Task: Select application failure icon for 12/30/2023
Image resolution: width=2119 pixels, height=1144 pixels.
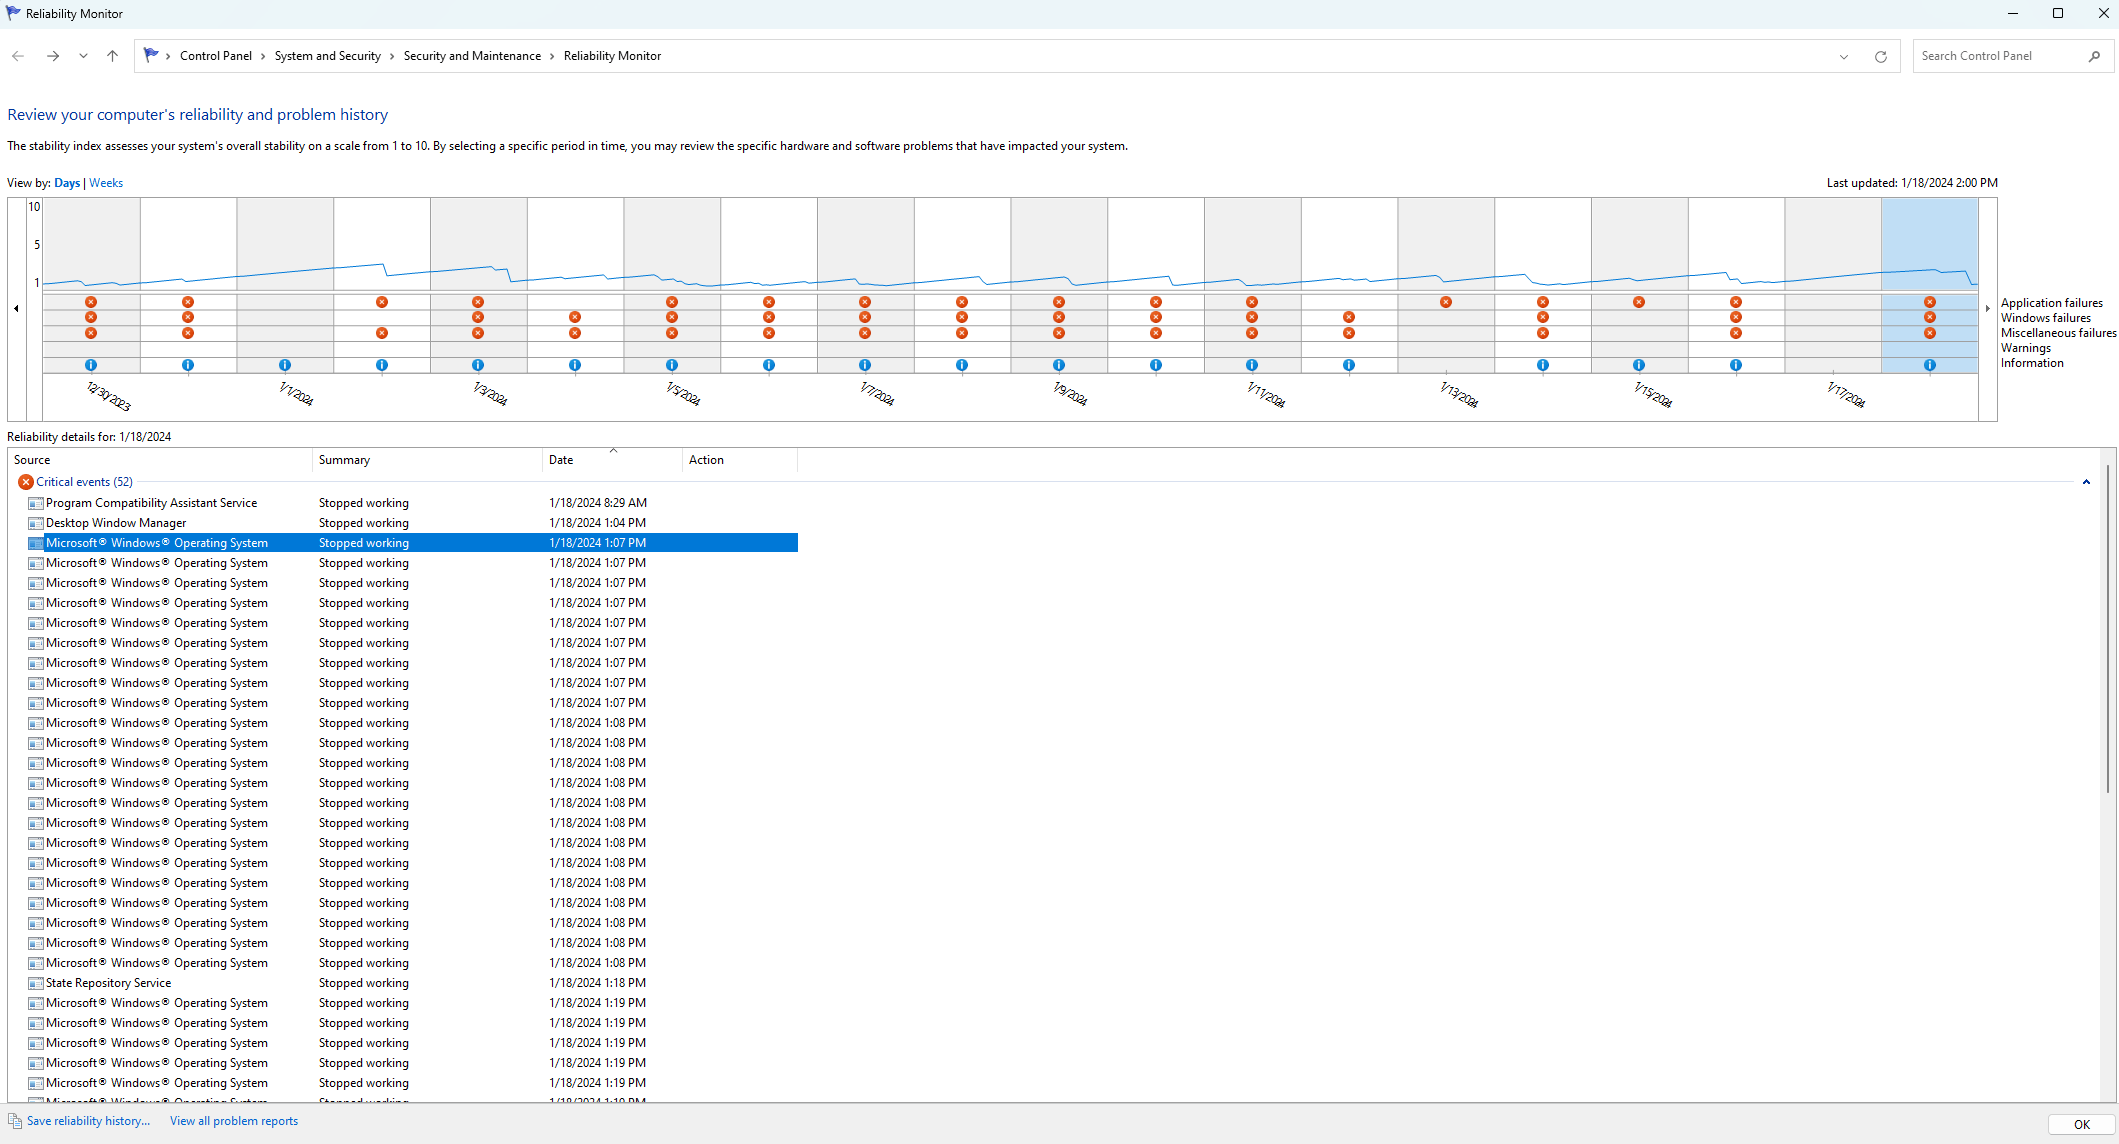Action: (x=91, y=302)
